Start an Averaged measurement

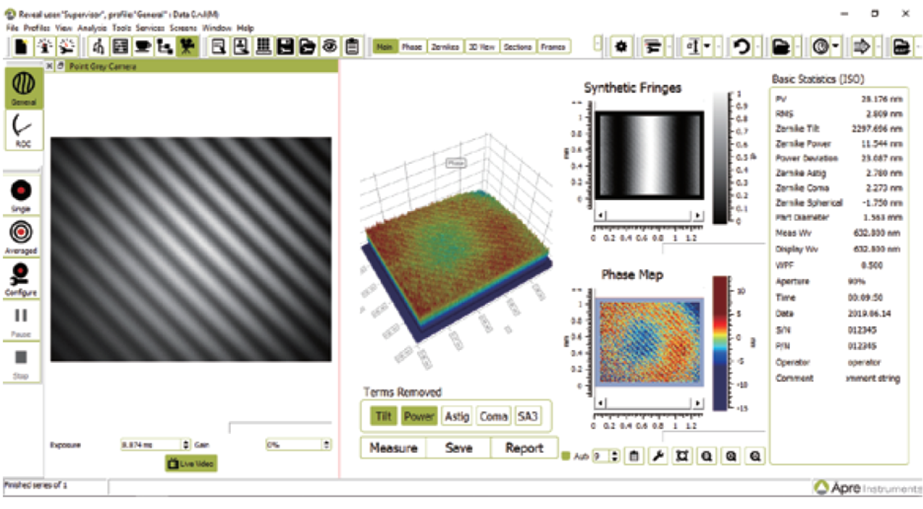tap(22, 236)
